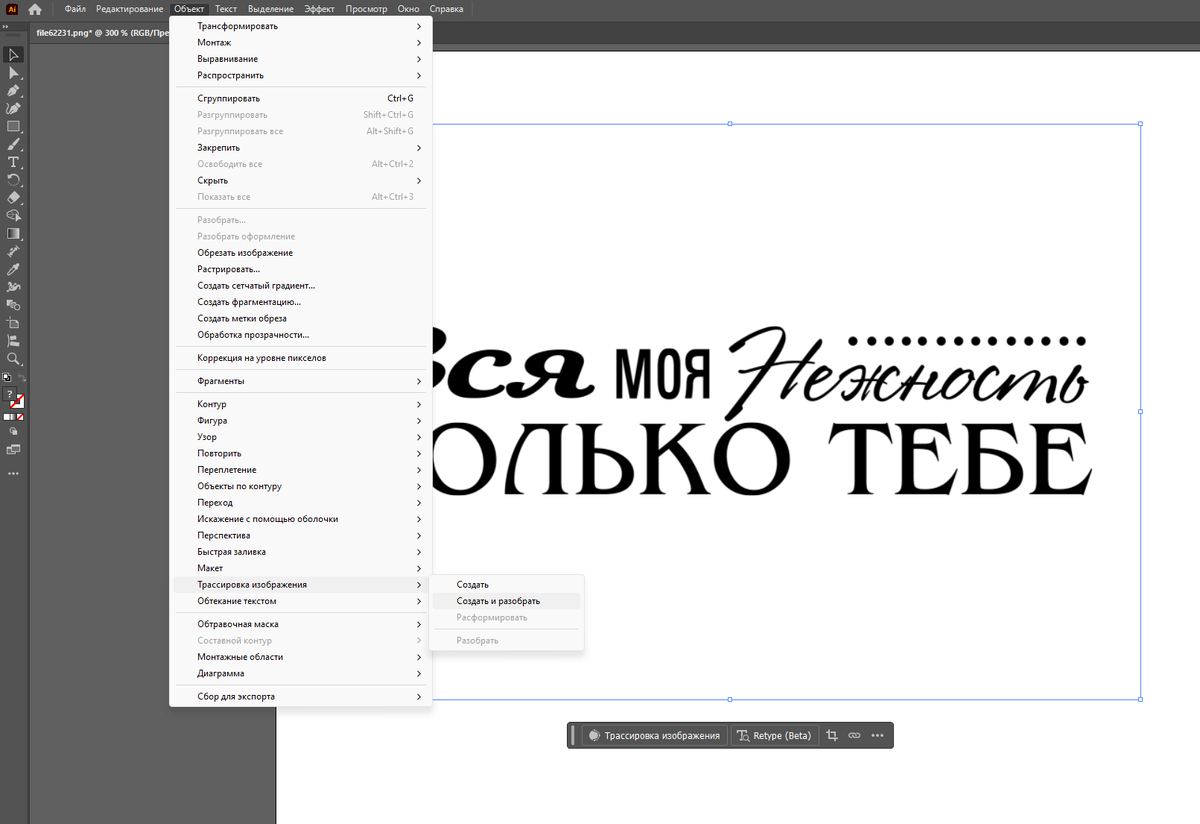The width and height of the screenshot is (1200, 824).
Task: Choose Создать и разобрать in tracing submenu
Action: [x=506, y=601]
